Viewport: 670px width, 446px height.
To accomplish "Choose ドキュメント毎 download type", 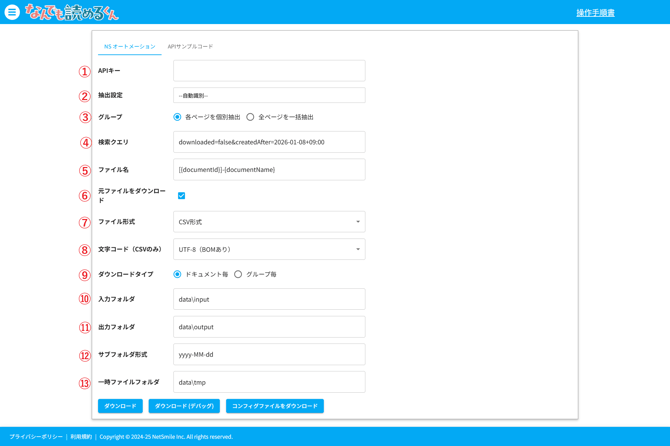I will pyautogui.click(x=178, y=274).
